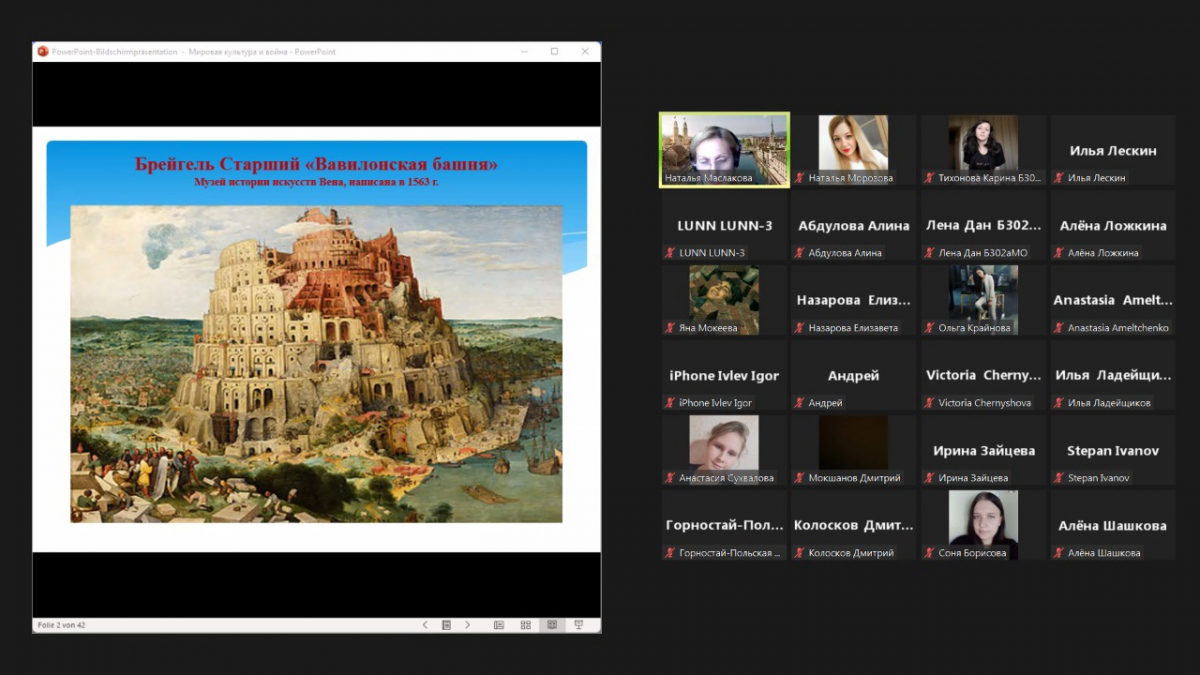
Task: Click the muted microphone icon for Колосков Дмитрий
Action: point(800,553)
